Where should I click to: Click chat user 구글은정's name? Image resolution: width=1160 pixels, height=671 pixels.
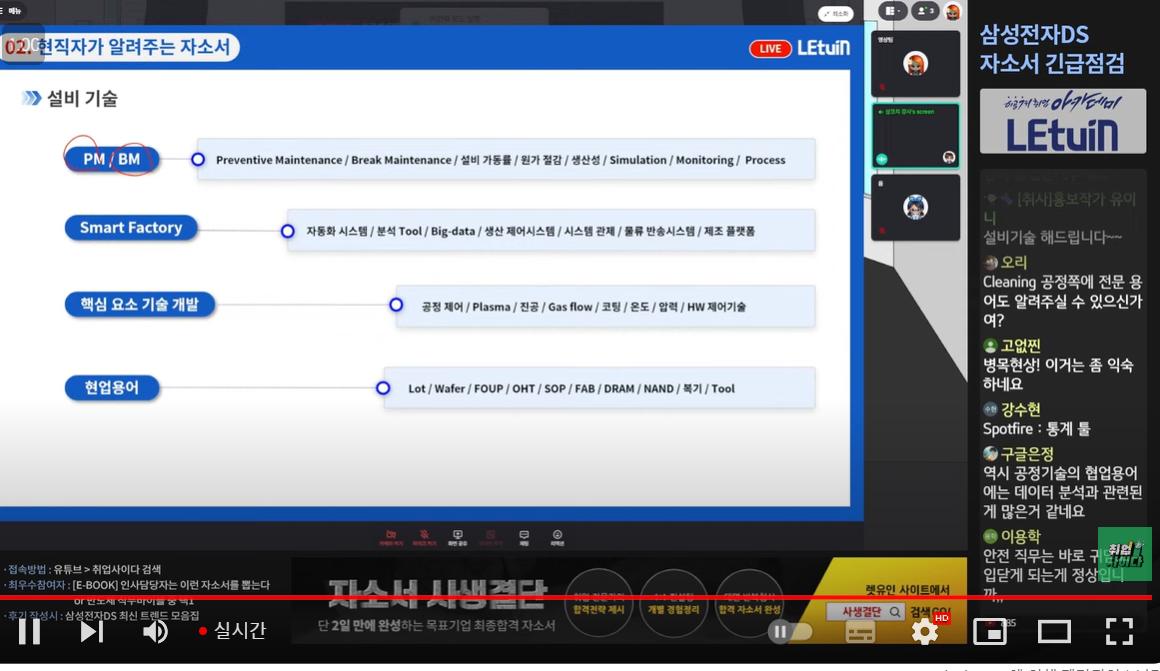1027,453
